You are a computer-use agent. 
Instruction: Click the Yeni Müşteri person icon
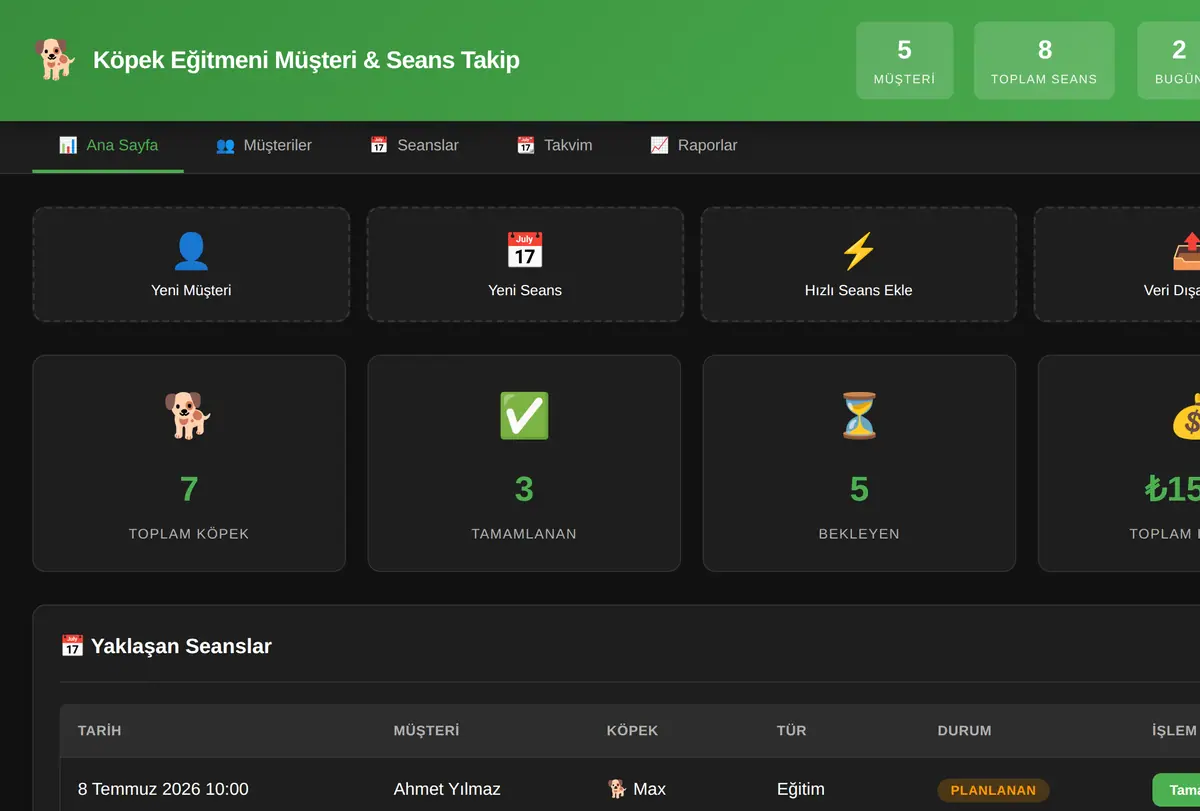click(191, 251)
